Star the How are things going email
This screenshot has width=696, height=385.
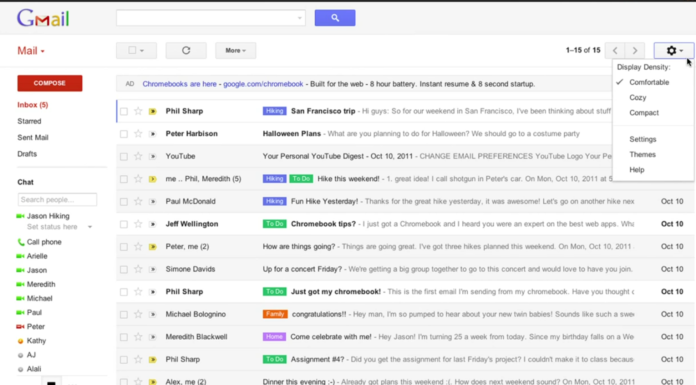[x=138, y=246]
